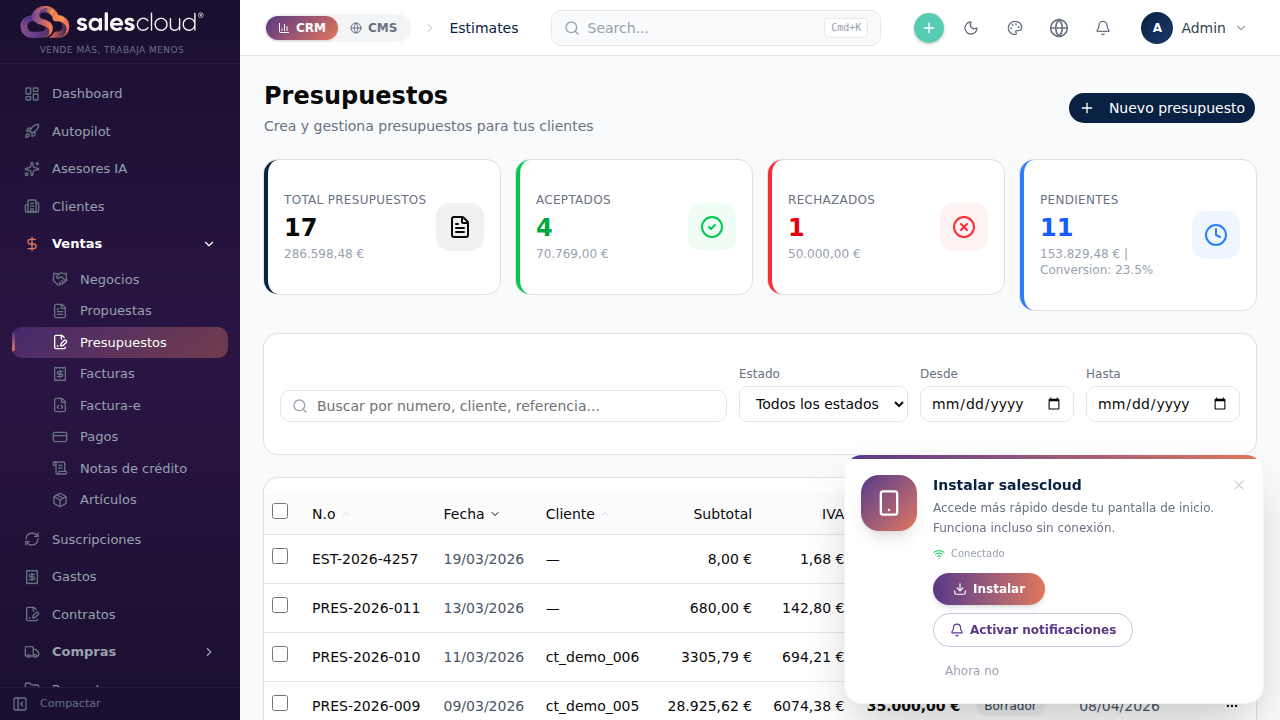Open the Todos los estados dropdown

823,404
